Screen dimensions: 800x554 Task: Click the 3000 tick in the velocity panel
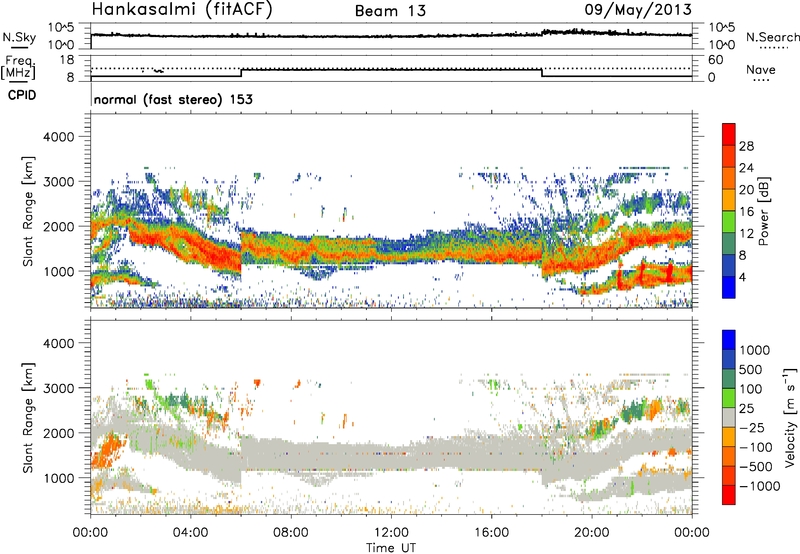(59, 388)
